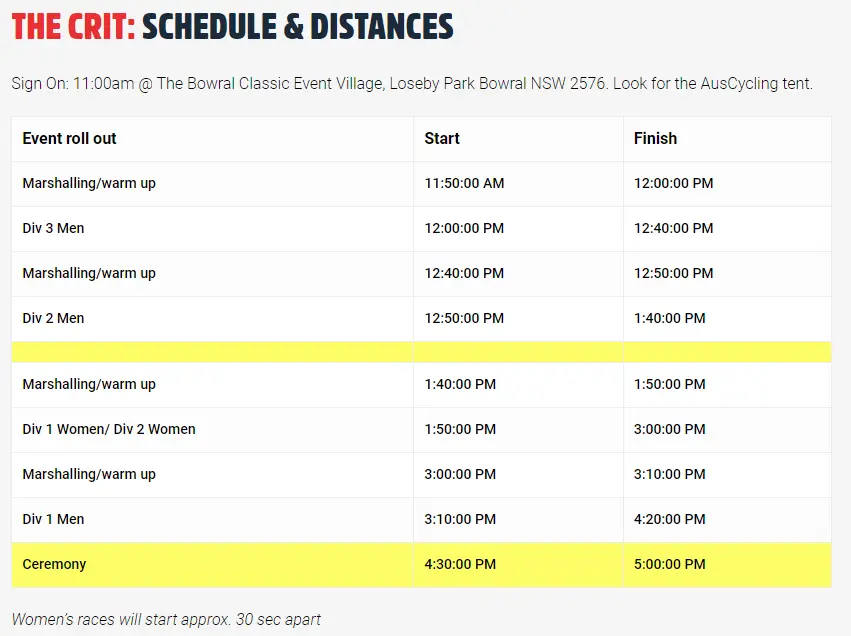Click the empty yellow divider row
The height and width of the screenshot is (636, 851).
coord(421,352)
